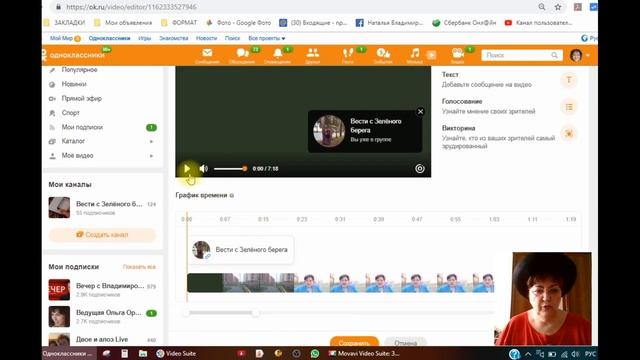The height and width of the screenshot is (360, 640).
Task: Open the События events icon
Action: tap(383, 56)
